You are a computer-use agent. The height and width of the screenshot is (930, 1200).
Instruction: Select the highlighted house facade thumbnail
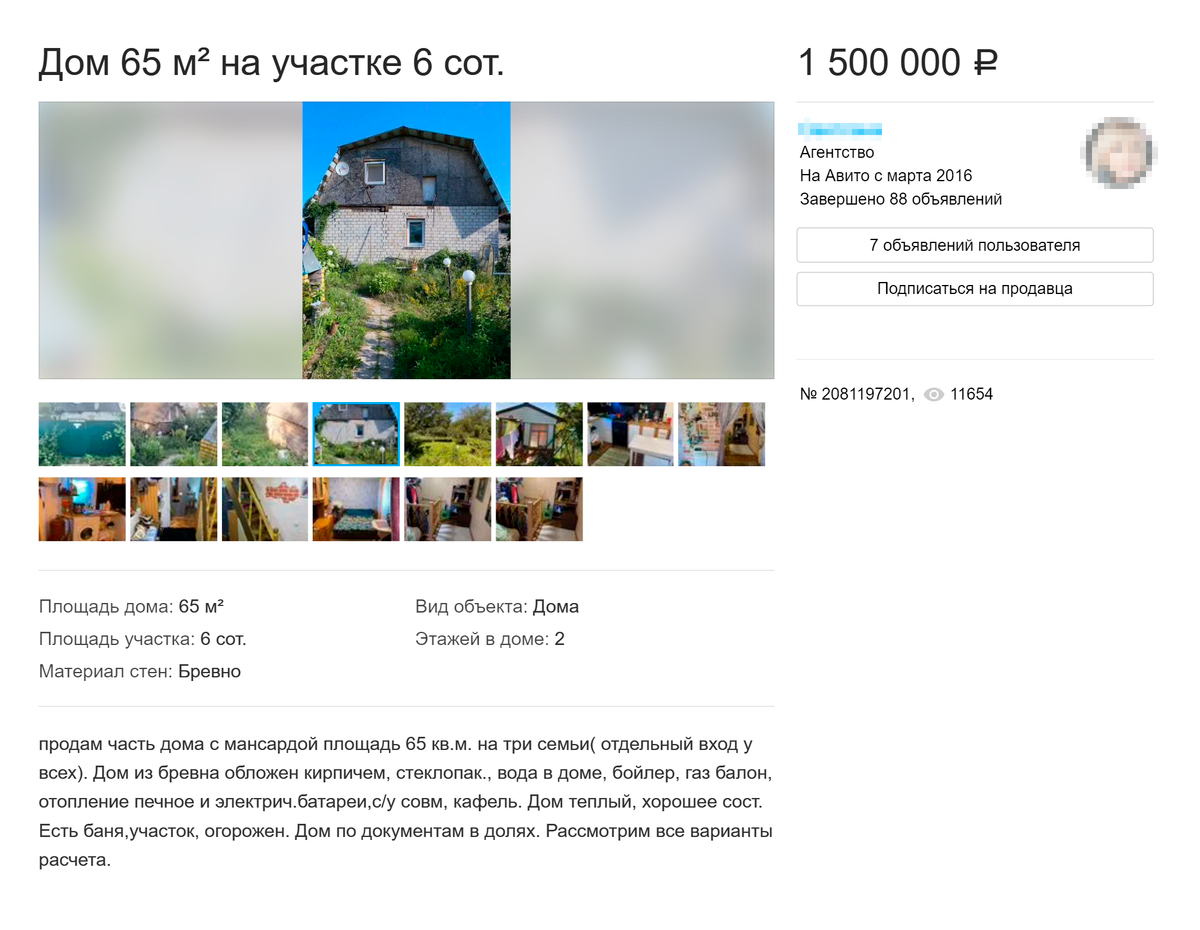coord(356,434)
